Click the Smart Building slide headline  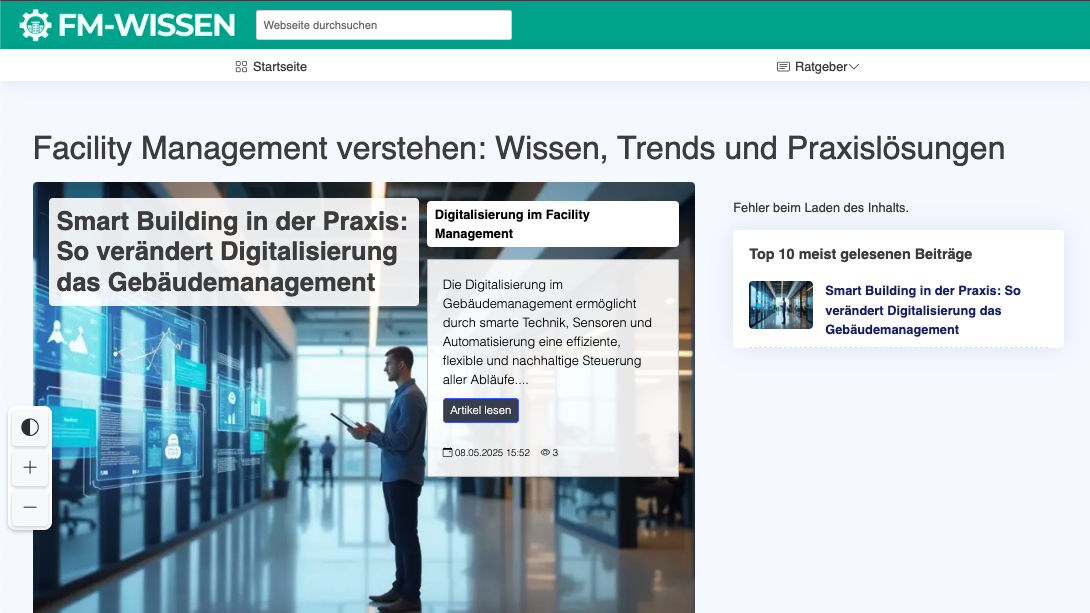coord(233,251)
